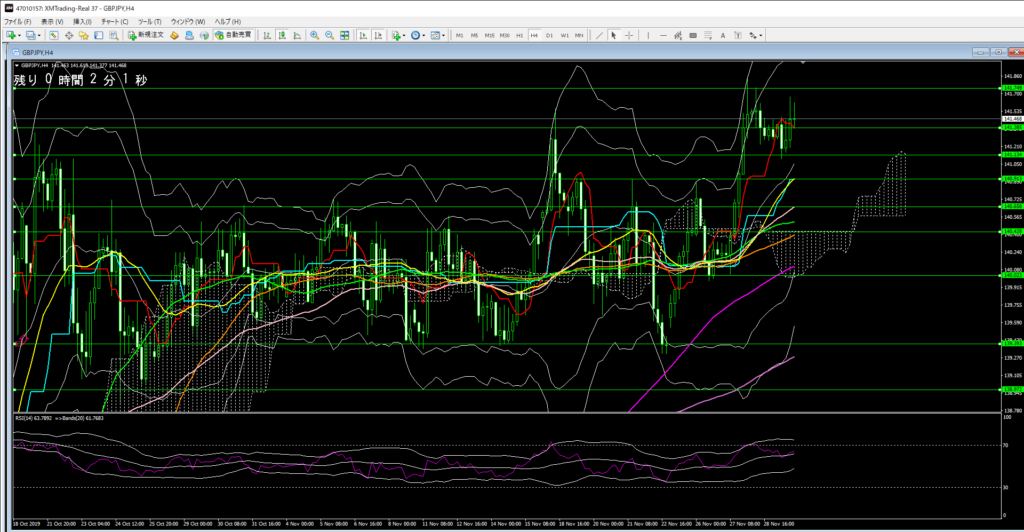
Task: Select the D1 timeframe
Action: 549,35
